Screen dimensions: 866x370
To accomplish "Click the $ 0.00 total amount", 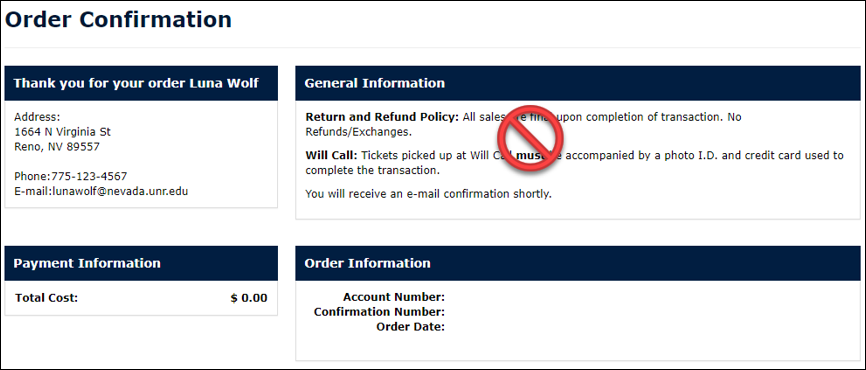I will (x=249, y=298).
